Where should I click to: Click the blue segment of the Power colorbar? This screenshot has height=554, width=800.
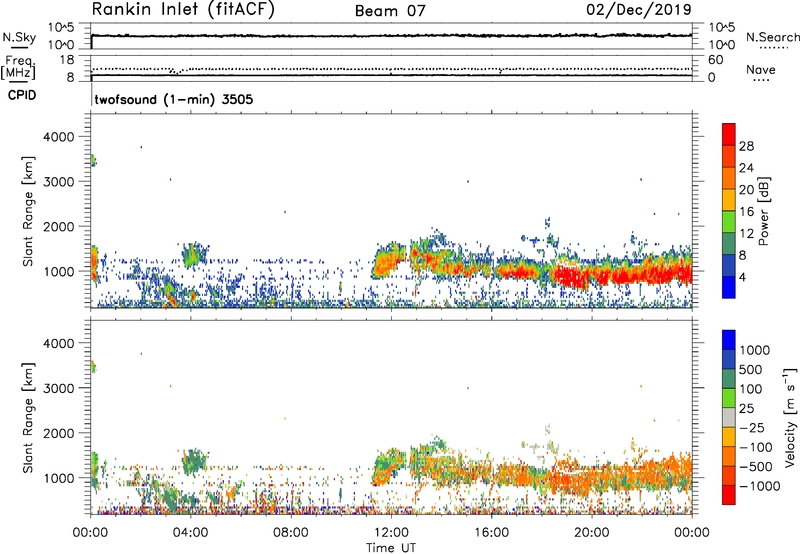coord(729,287)
